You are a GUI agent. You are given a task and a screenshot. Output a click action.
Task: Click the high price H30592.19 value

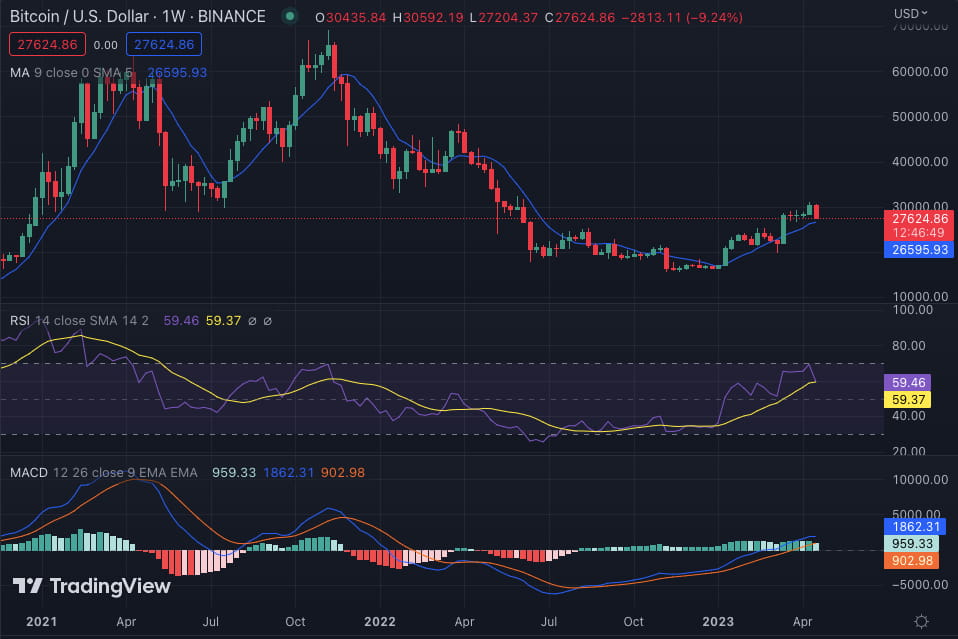[428, 18]
